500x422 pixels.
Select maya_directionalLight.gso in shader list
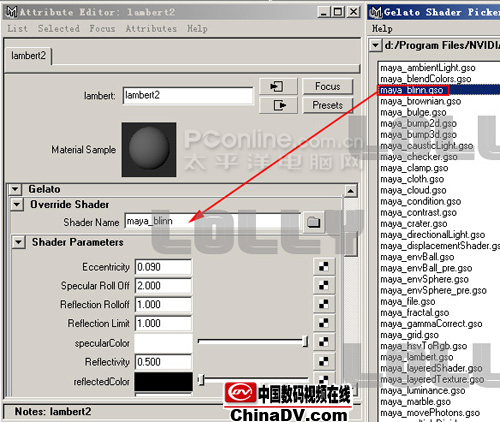[432, 235]
